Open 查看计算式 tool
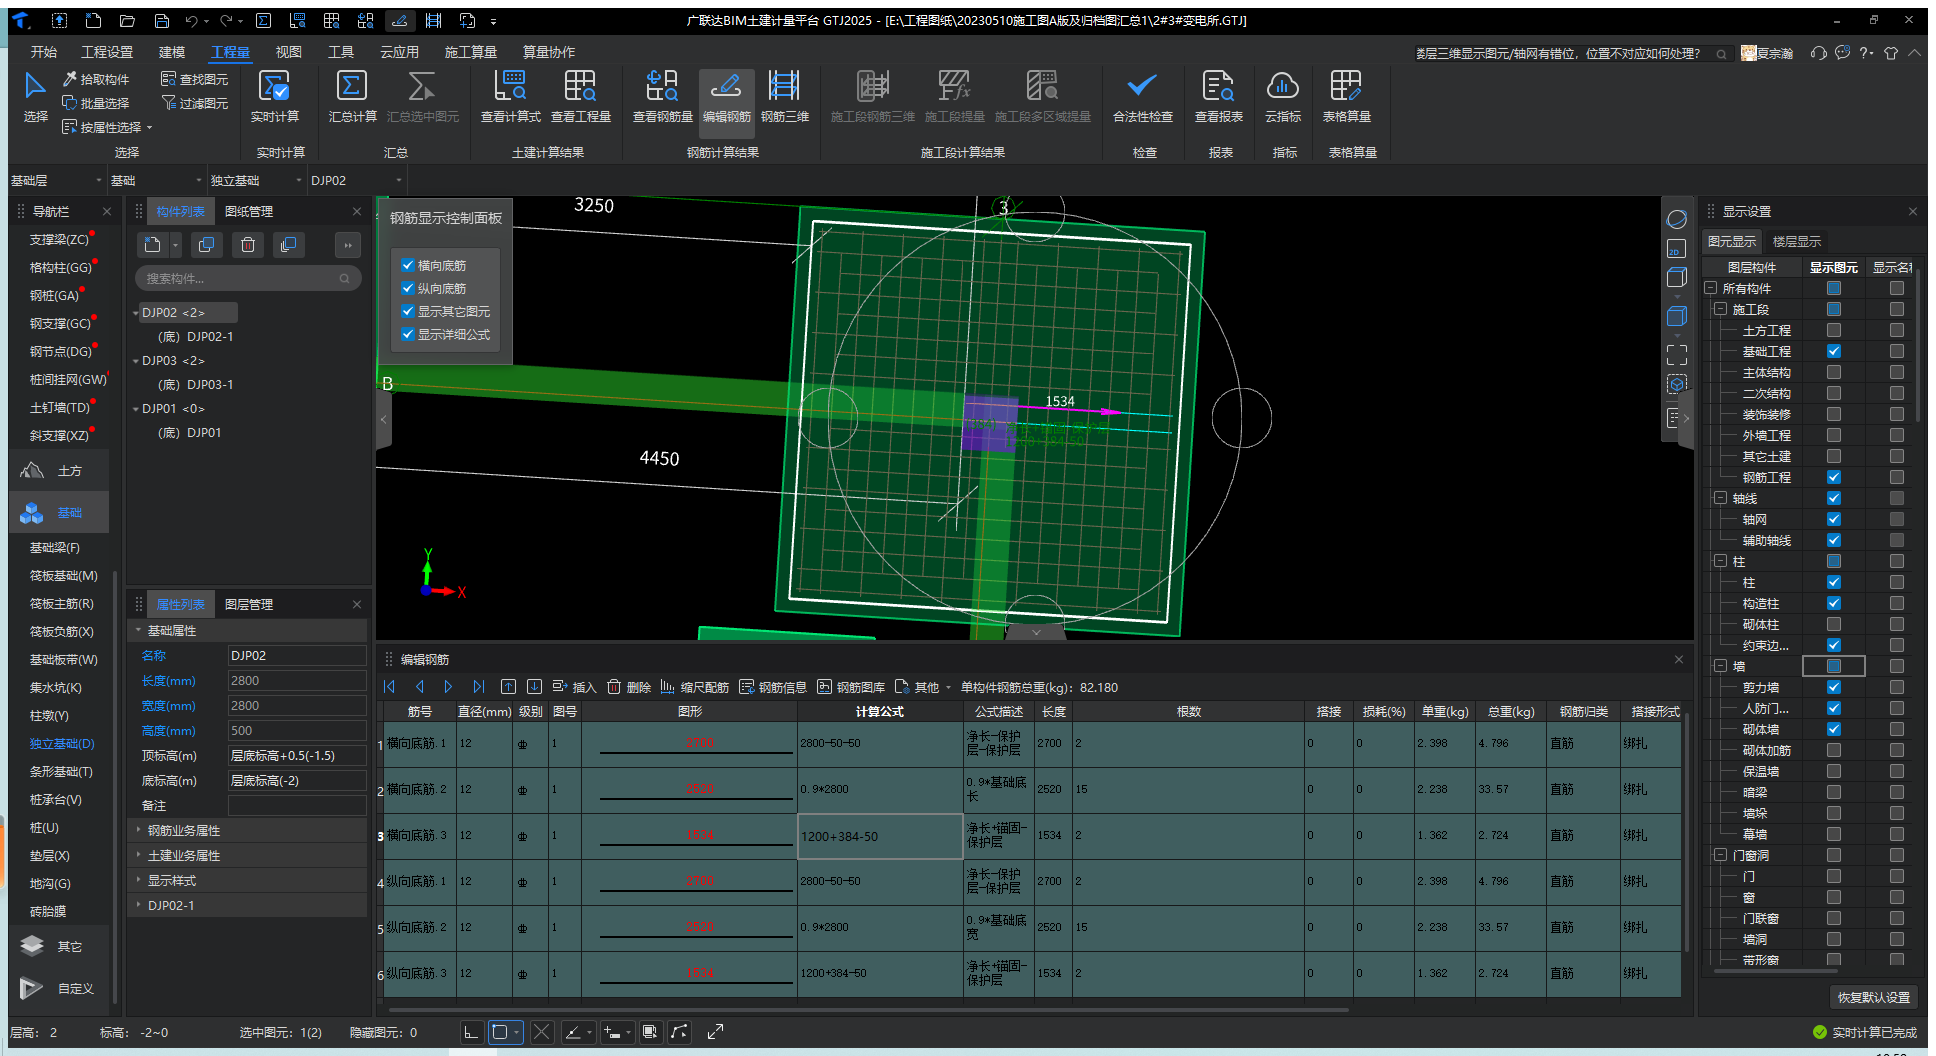The image size is (1936, 1056). [510, 97]
